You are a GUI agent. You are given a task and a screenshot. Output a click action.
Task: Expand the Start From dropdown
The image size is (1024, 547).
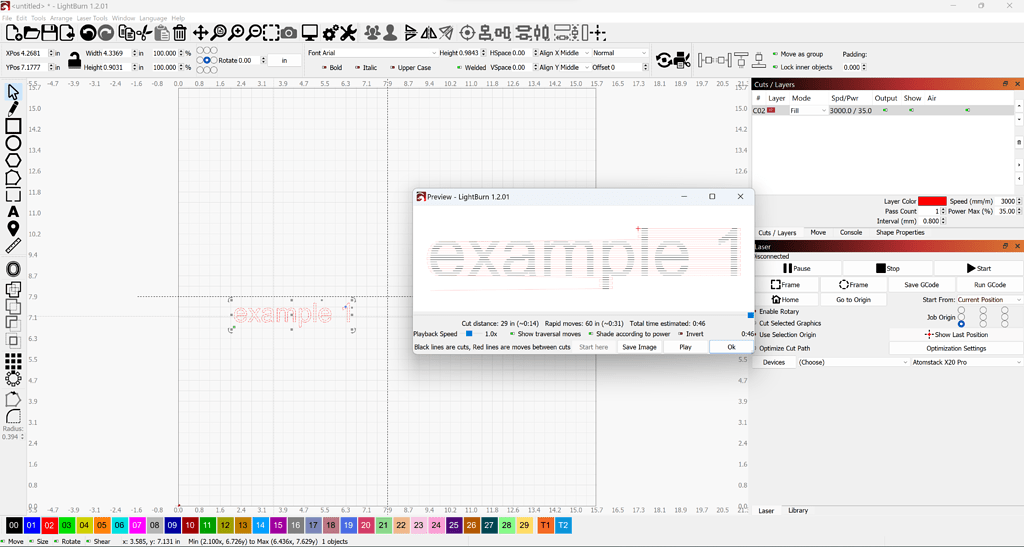pyautogui.click(x=988, y=300)
